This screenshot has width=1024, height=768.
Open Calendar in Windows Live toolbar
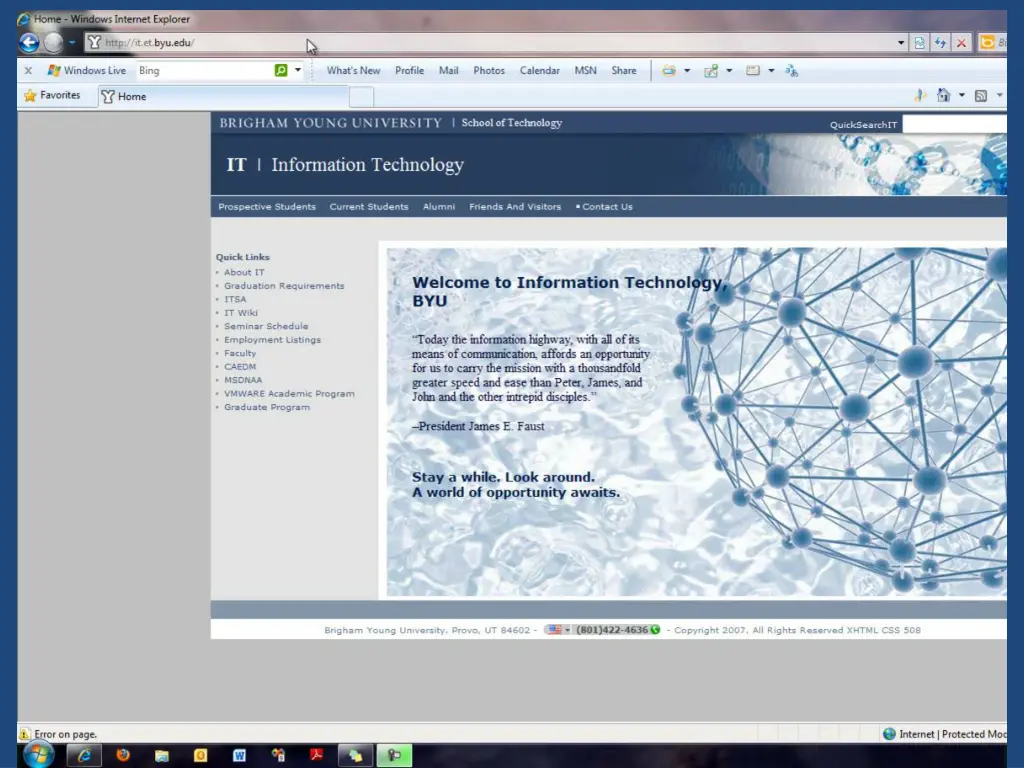(x=539, y=71)
